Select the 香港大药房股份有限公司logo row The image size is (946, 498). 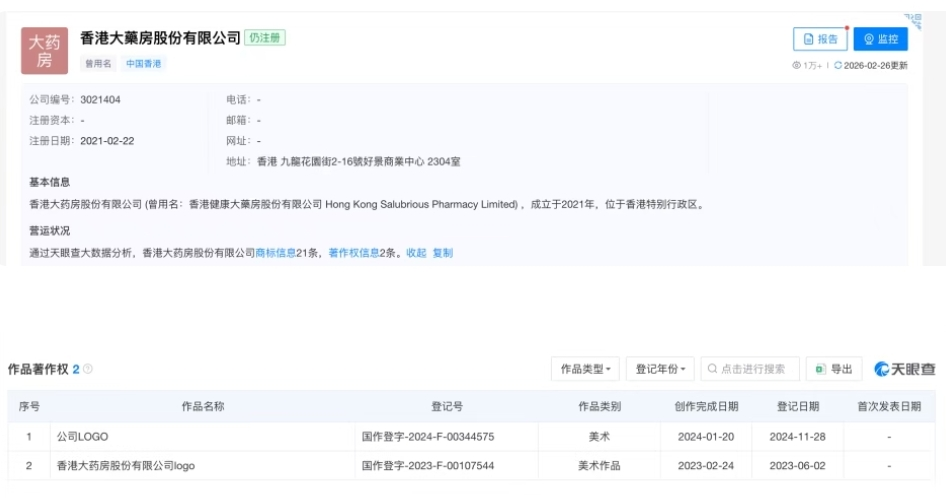[124, 466]
